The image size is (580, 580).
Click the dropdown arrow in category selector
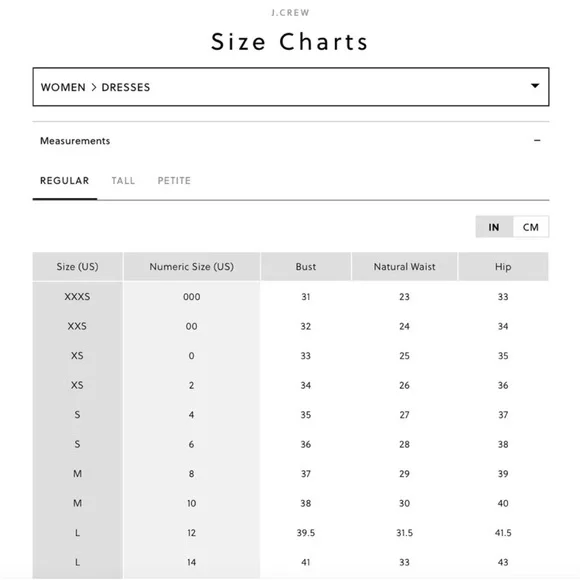(x=535, y=86)
